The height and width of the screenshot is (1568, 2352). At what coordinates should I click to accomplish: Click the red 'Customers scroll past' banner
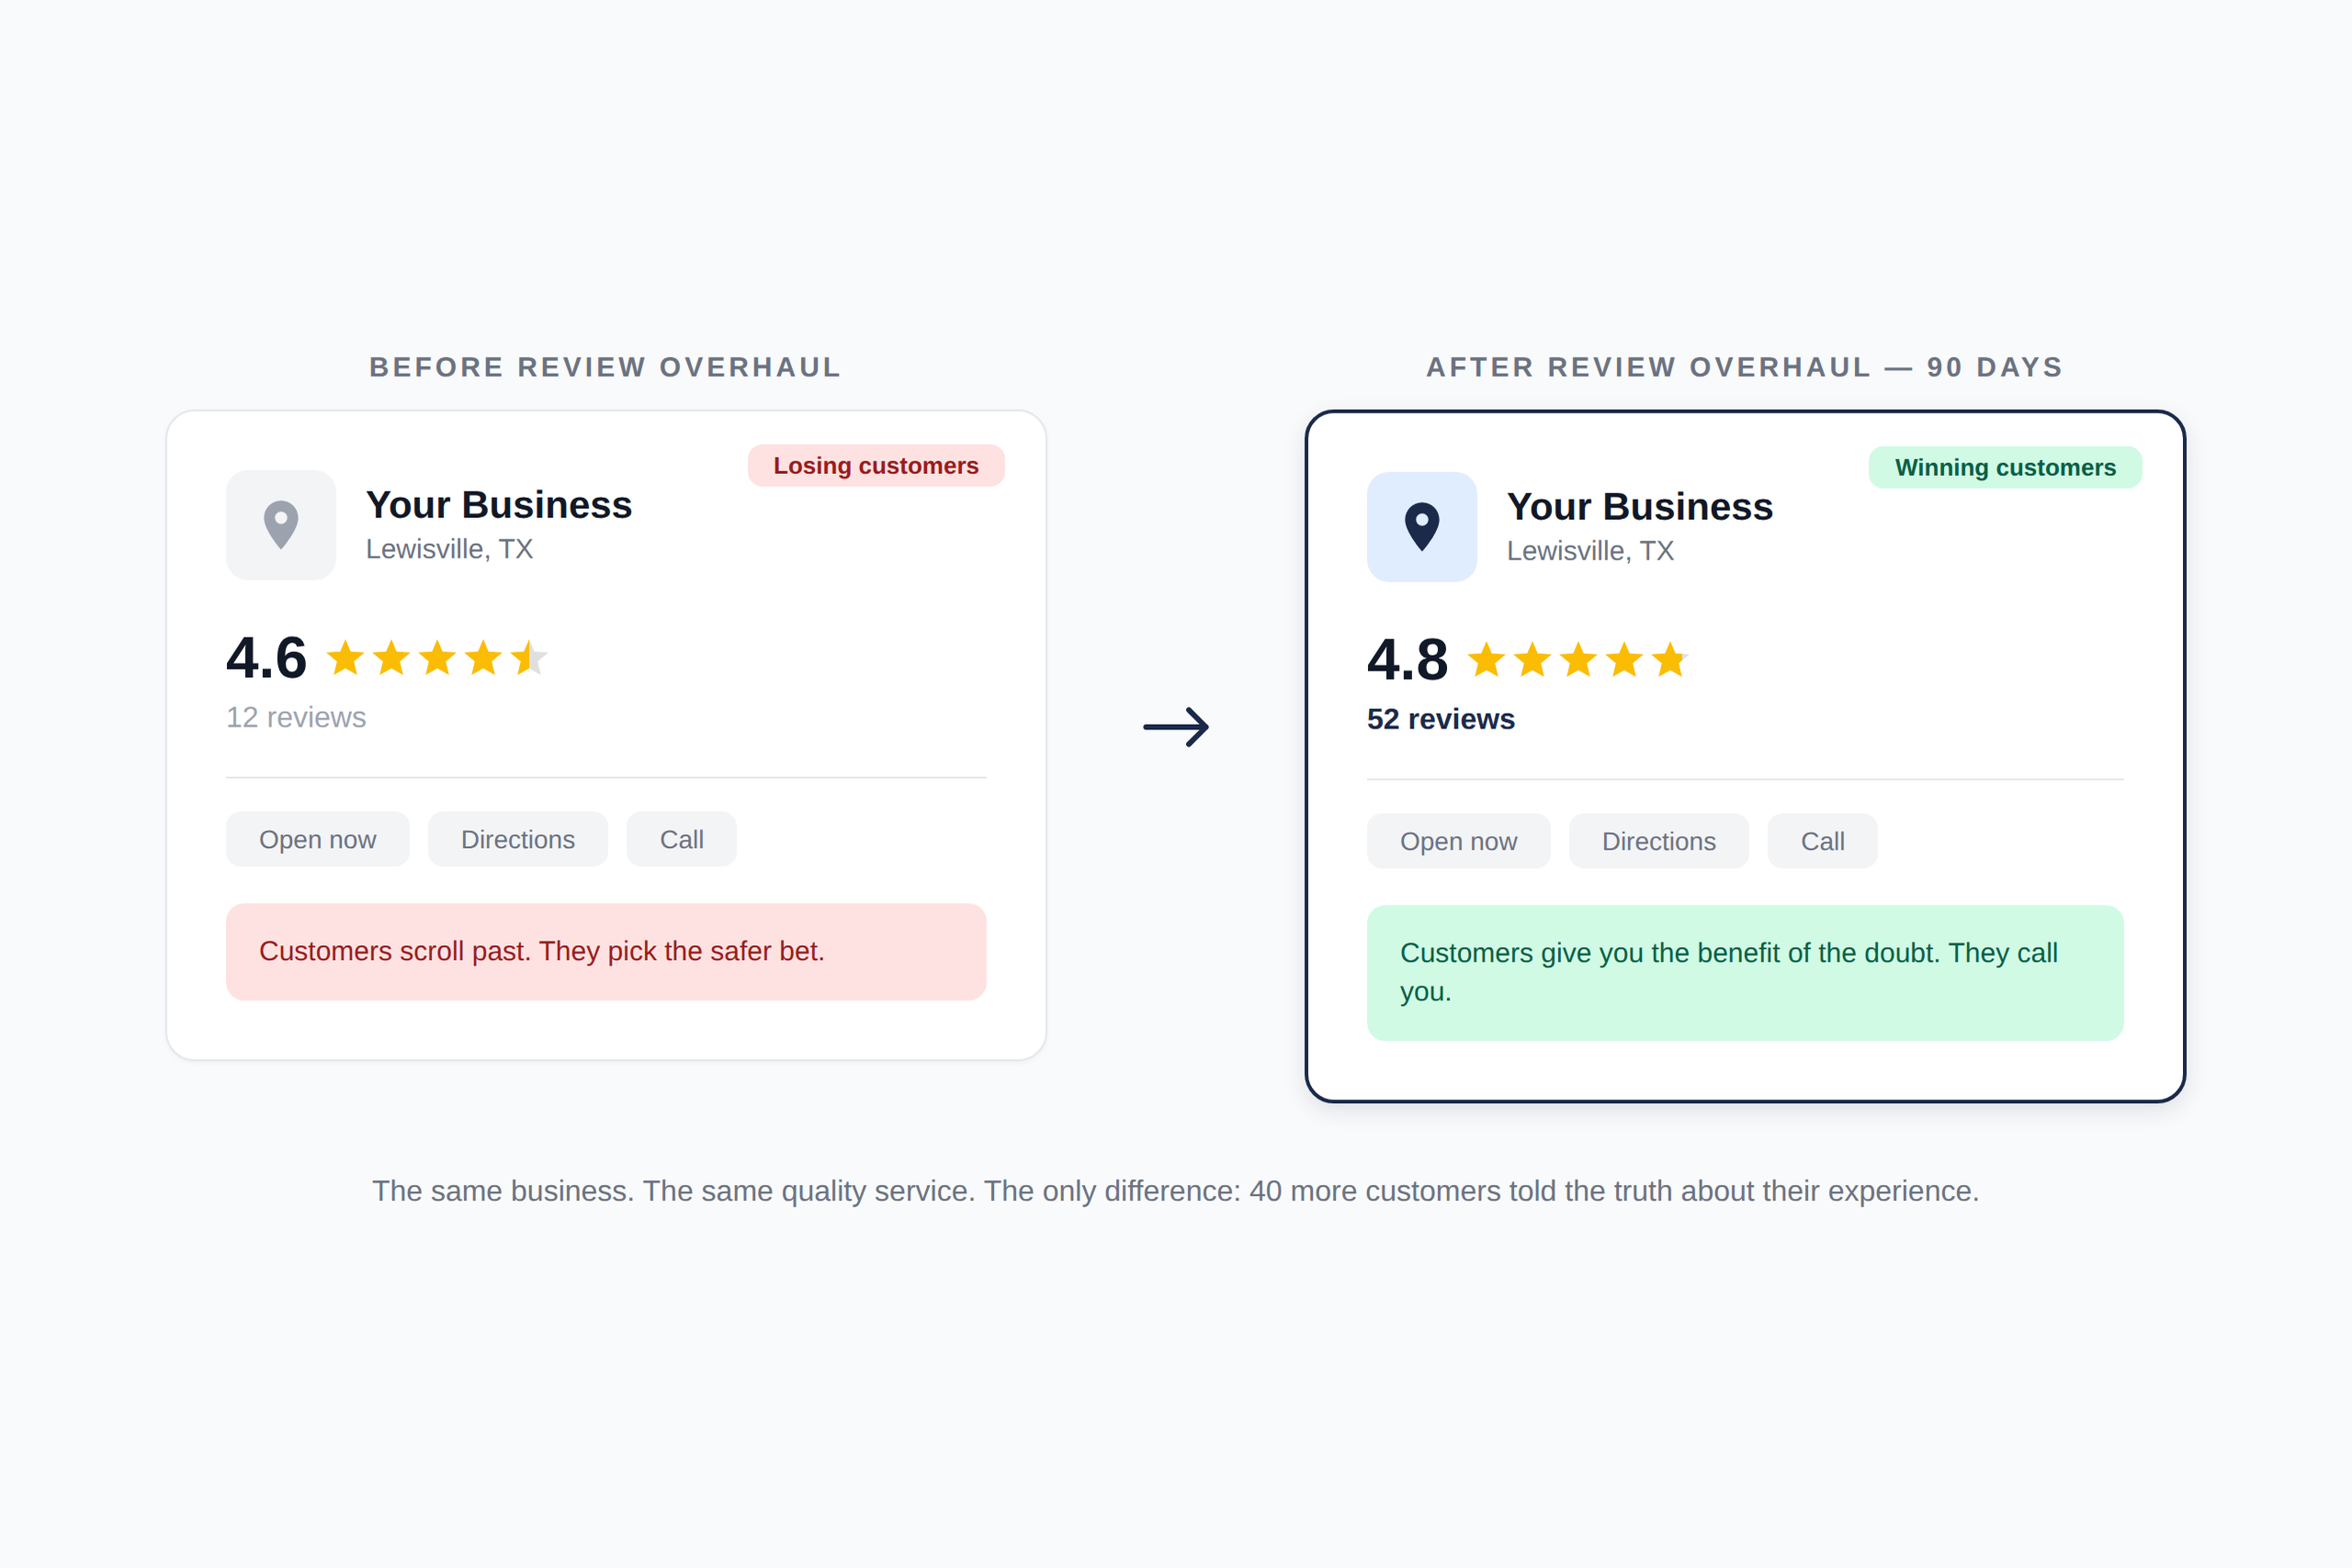click(x=606, y=952)
